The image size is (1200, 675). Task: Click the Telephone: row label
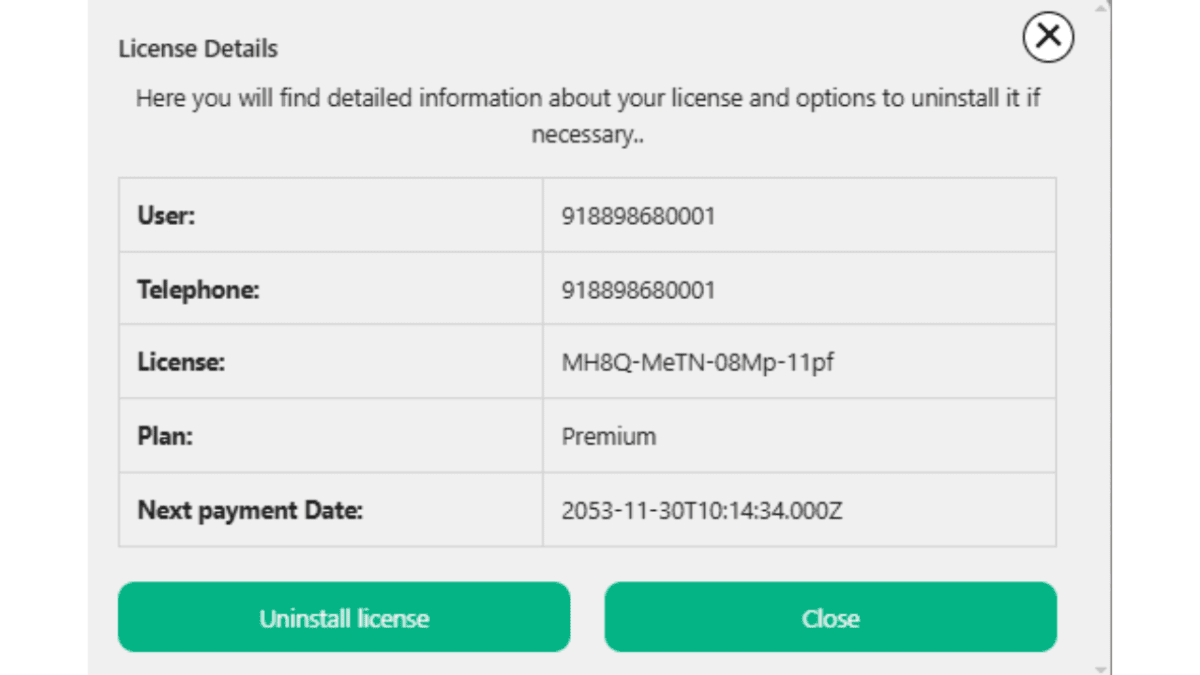pyautogui.click(x=198, y=290)
